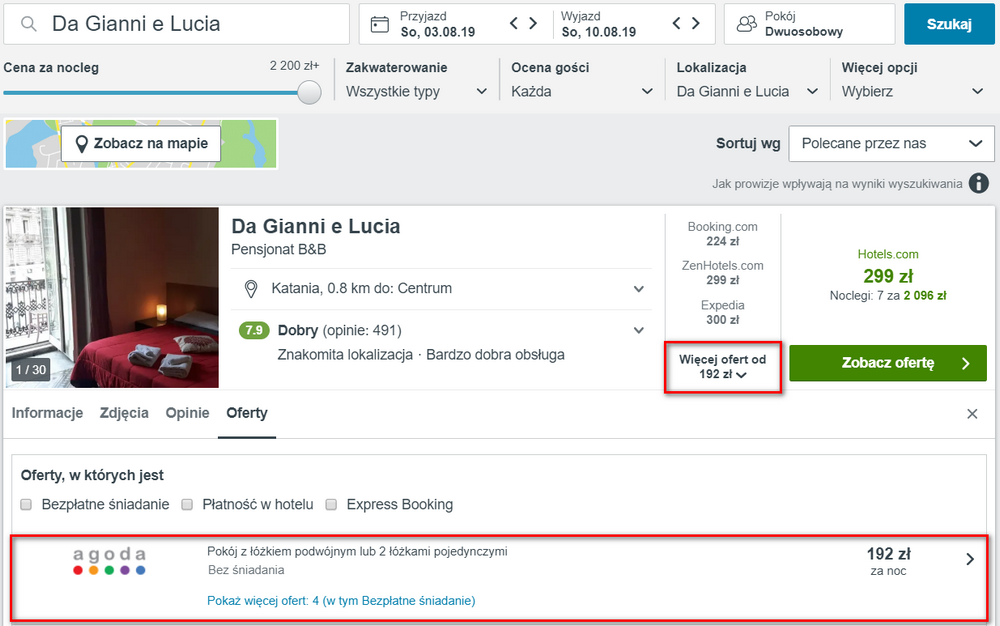The image size is (1000, 626).
Task: Open commission info icon
Action: coord(978,184)
